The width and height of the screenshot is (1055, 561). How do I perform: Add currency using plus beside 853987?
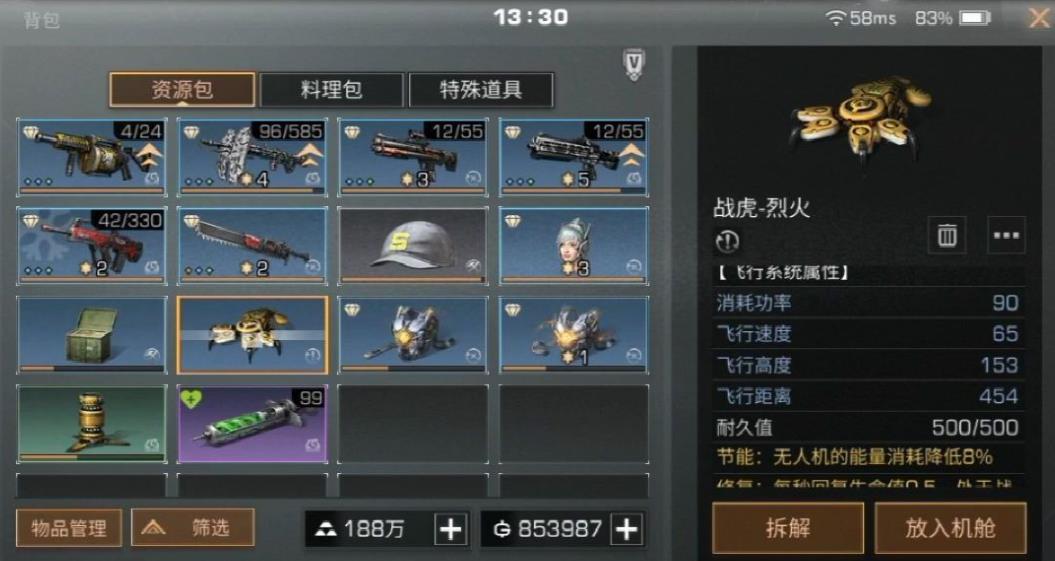click(x=626, y=529)
